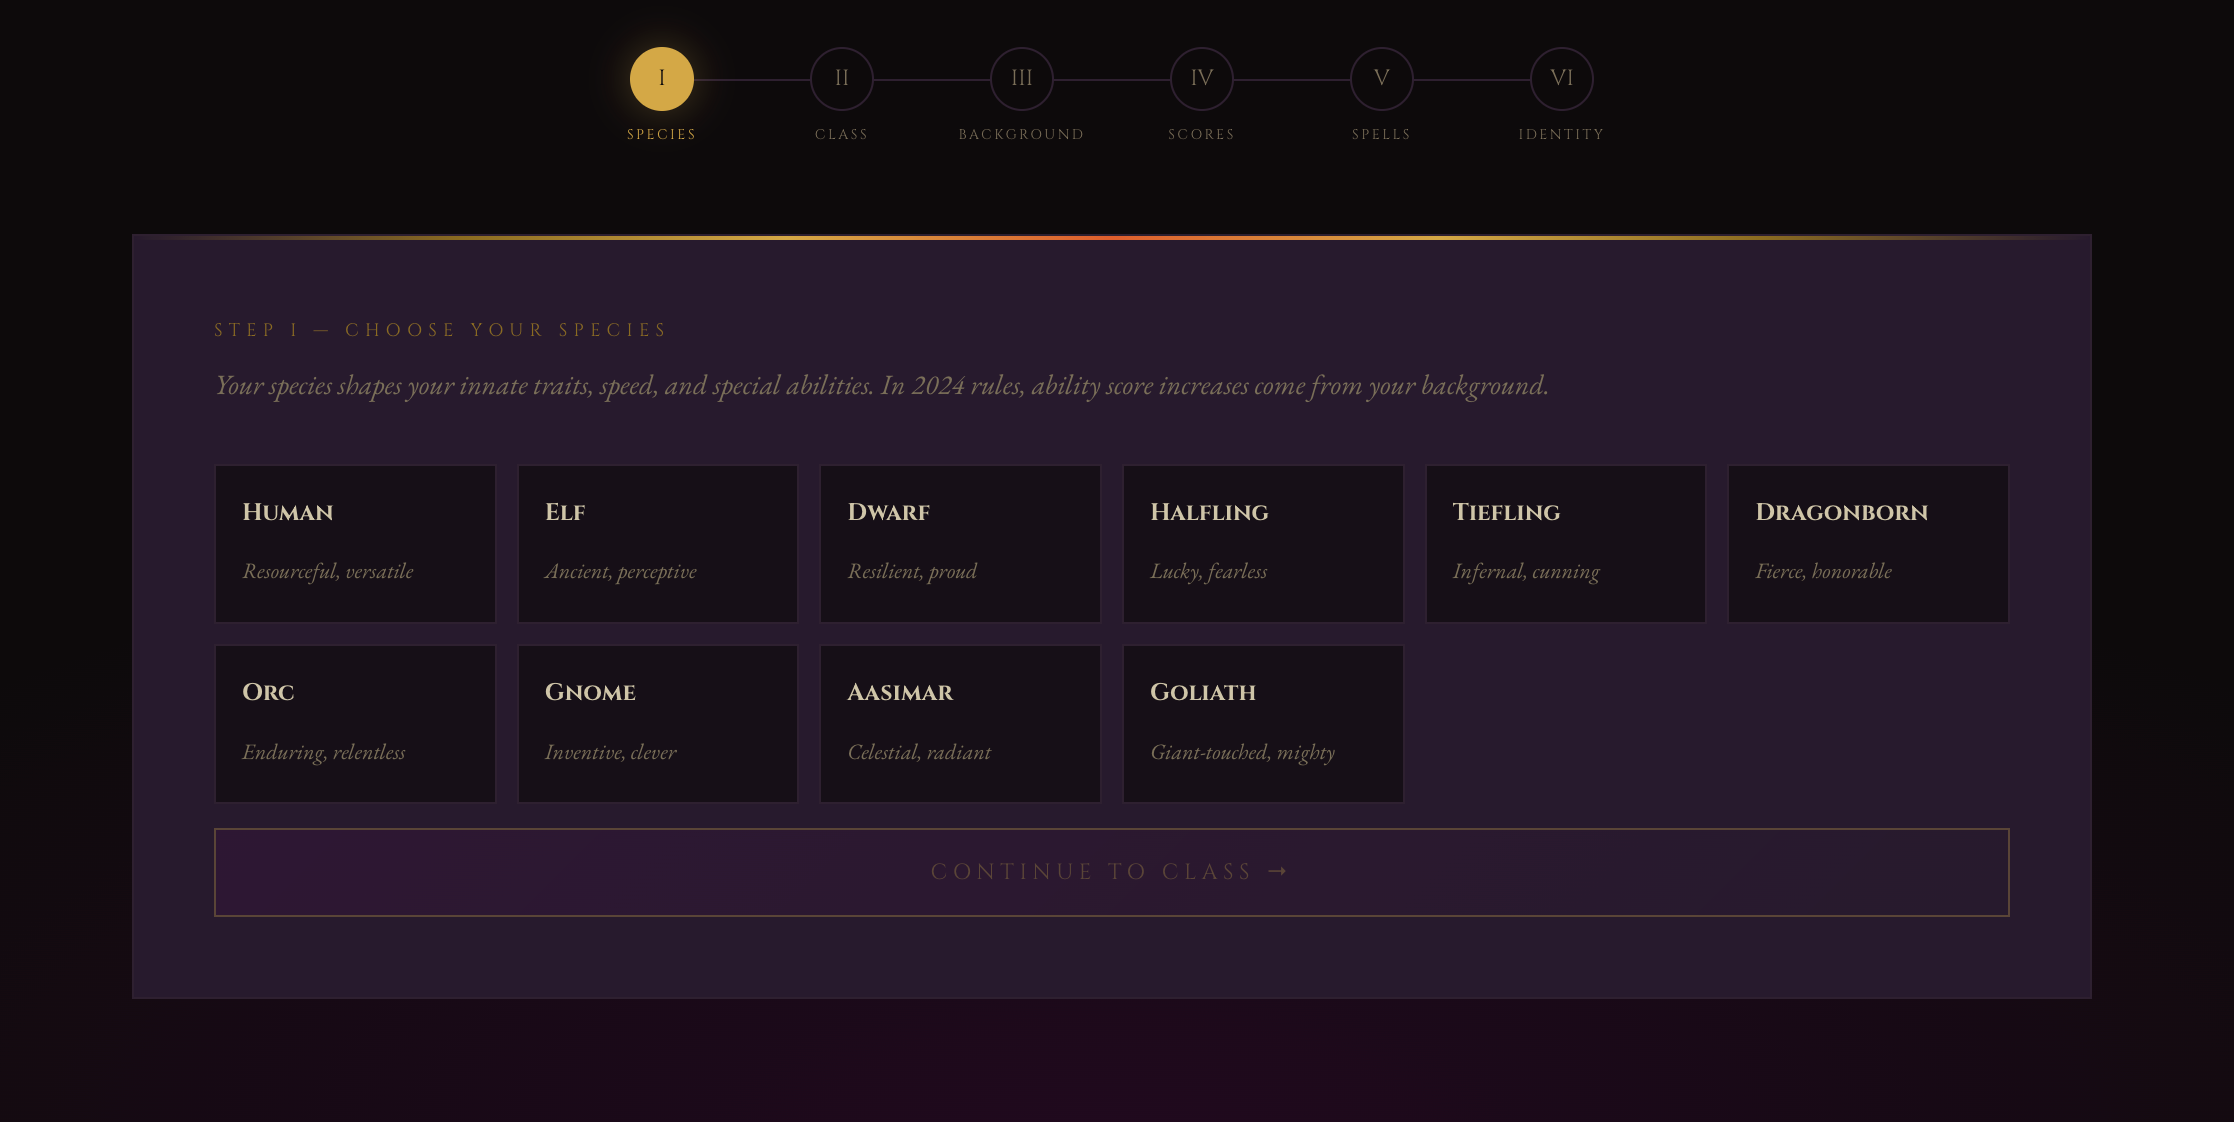The width and height of the screenshot is (2234, 1122).
Task: Choose the Halfling species card
Action: (1263, 544)
